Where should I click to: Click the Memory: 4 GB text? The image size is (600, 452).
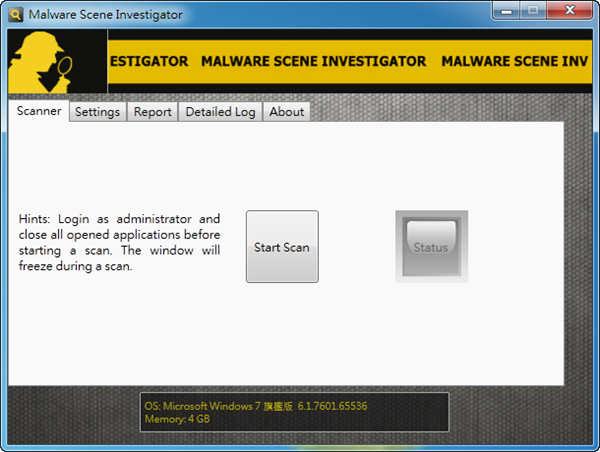coord(177,419)
